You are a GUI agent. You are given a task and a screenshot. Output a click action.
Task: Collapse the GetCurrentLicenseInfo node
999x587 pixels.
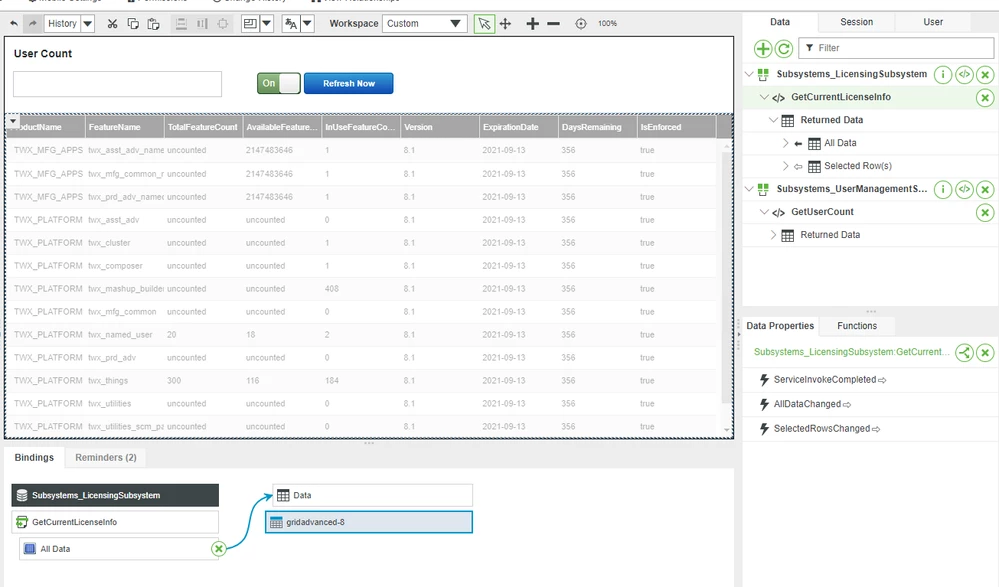tap(764, 97)
